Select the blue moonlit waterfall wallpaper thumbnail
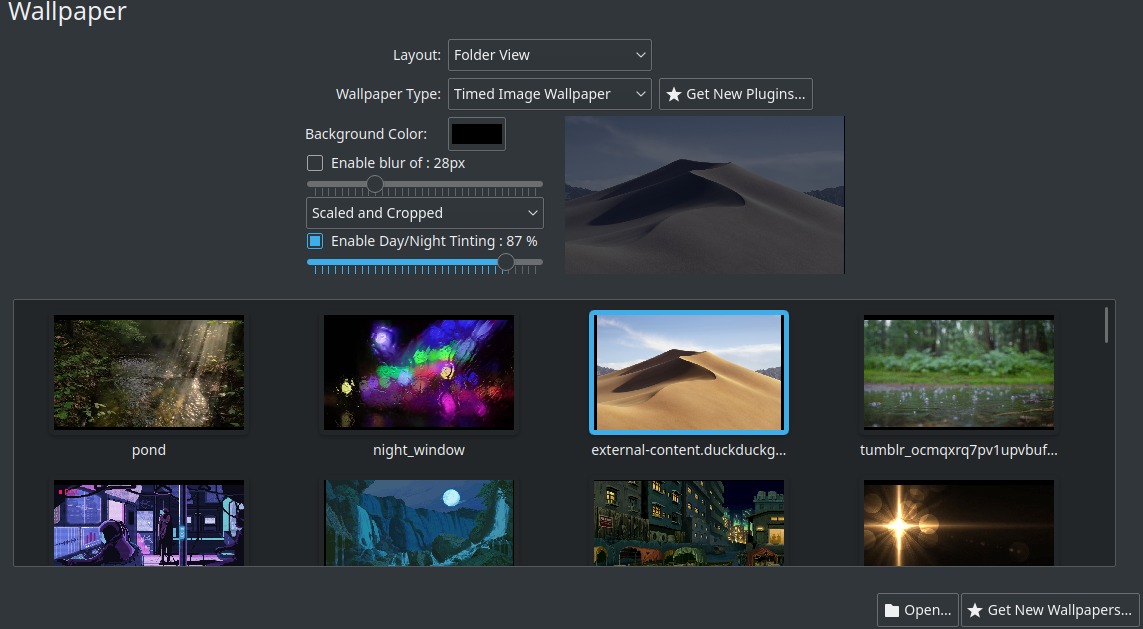 tap(418, 523)
